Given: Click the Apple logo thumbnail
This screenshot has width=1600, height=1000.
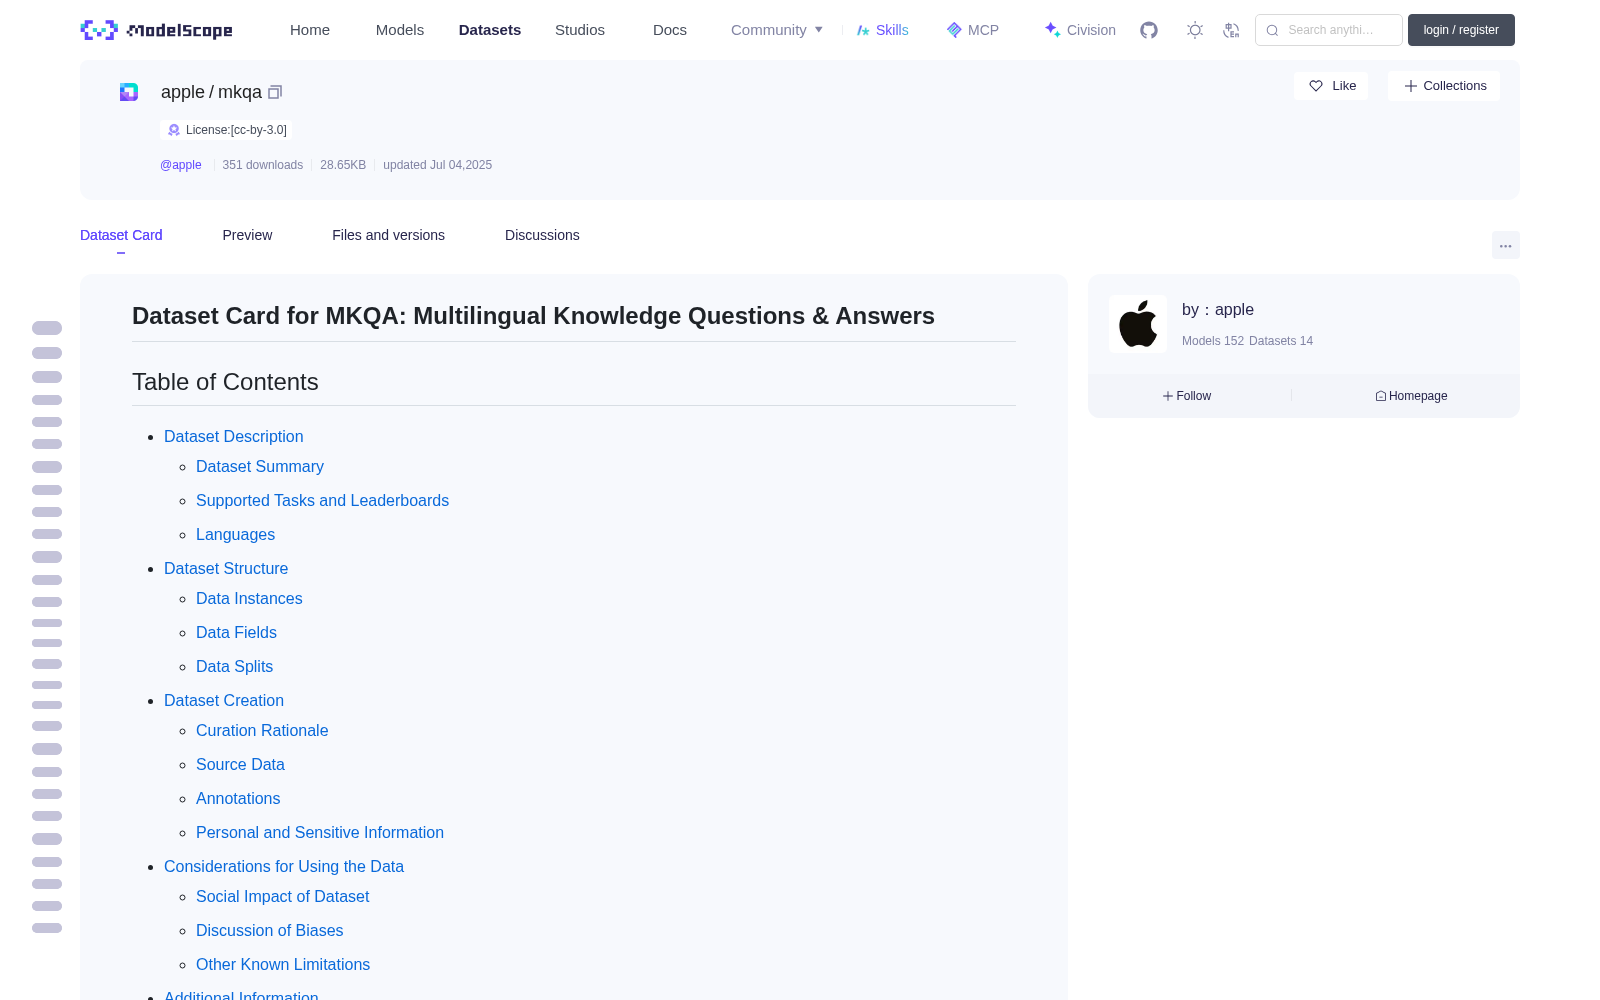Looking at the screenshot, I should coord(1138,324).
